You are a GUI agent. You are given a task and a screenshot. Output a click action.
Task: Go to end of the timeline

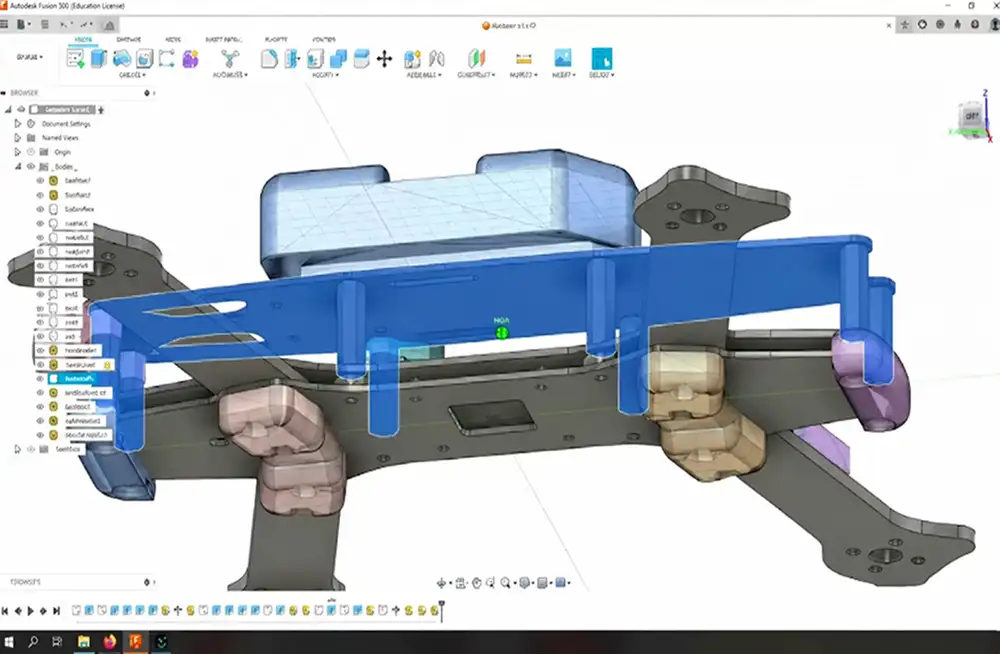pyautogui.click(x=56, y=611)
